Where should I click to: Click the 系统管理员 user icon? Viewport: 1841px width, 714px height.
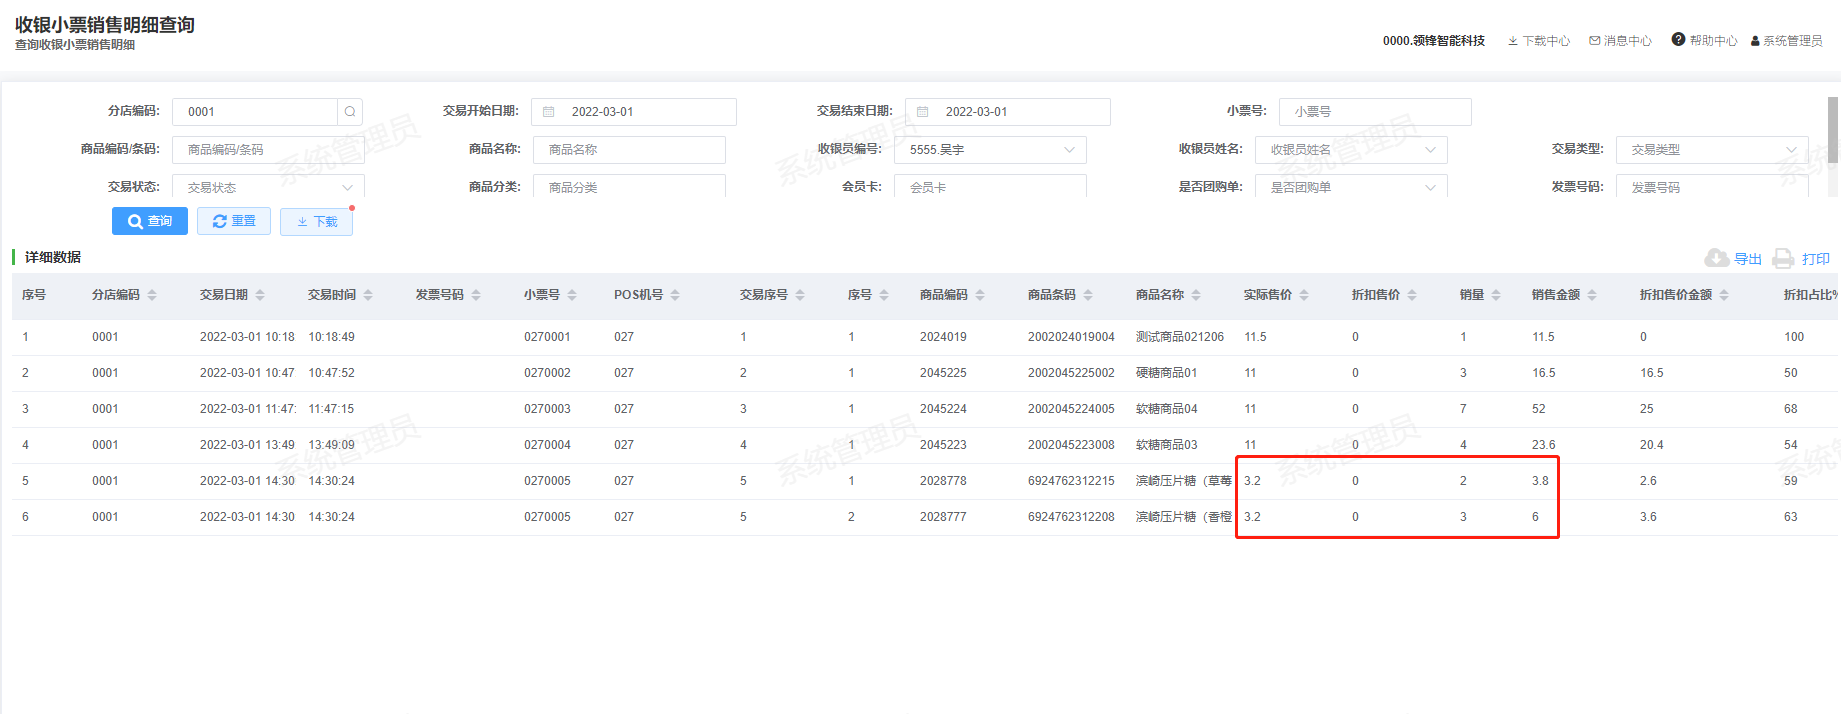[1755, 41]
